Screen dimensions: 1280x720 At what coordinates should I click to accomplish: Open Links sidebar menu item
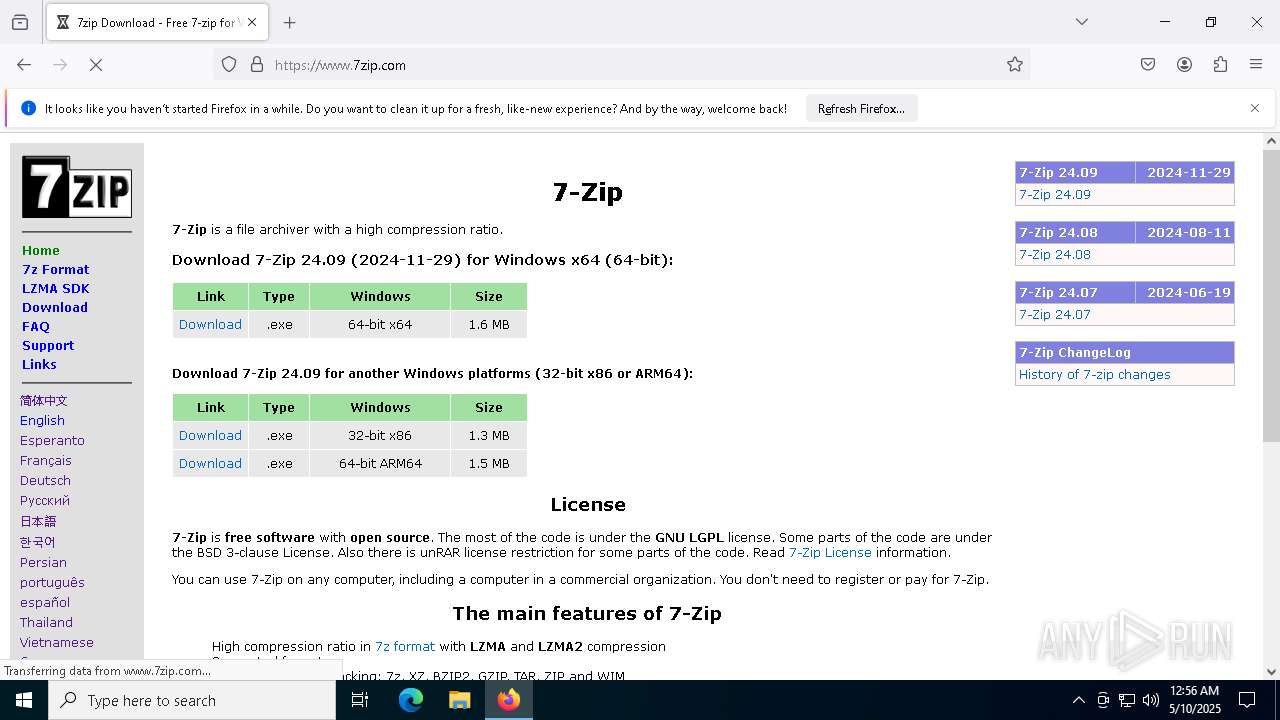point(39,364)
